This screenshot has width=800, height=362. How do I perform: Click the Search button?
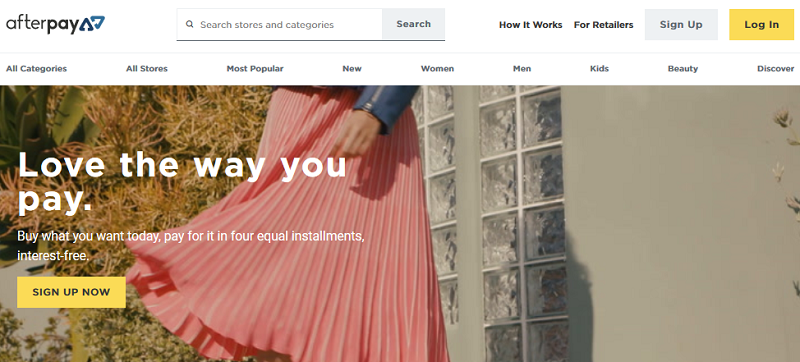coord(413,24)
